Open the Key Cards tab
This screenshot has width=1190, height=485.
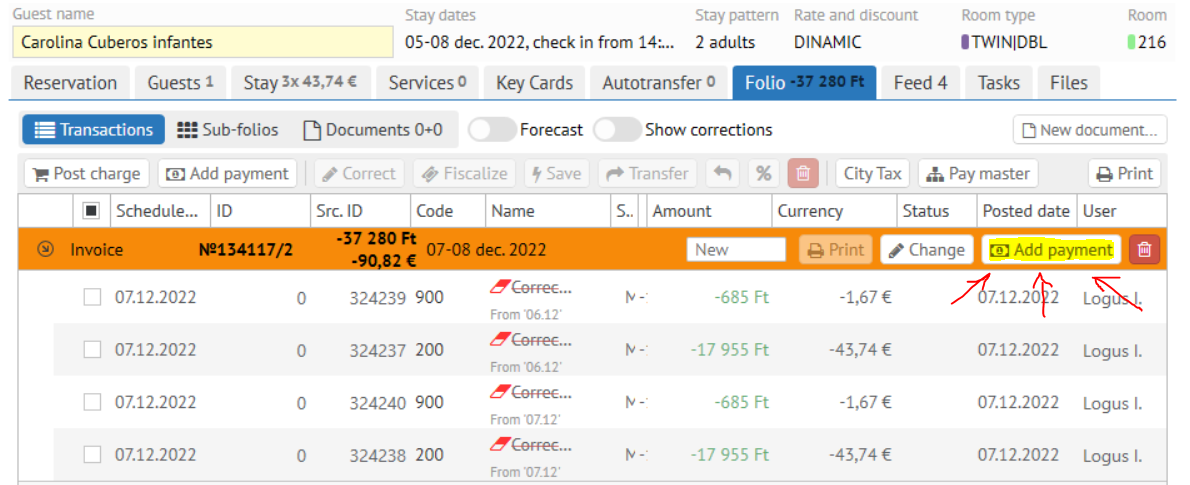[534, 83]
